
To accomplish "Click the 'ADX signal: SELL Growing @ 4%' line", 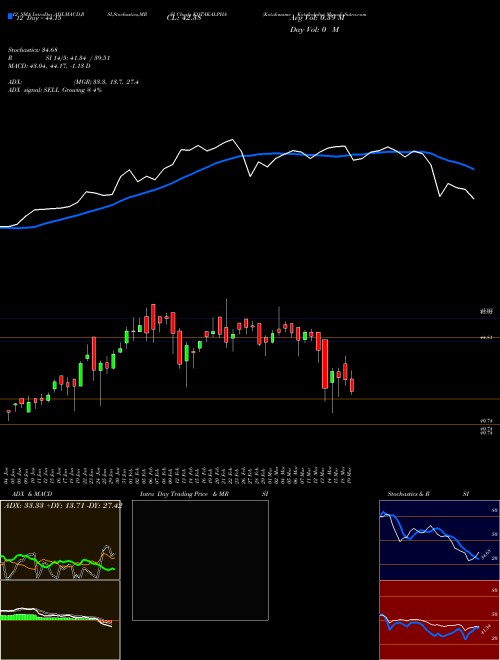I will [55, 90].
